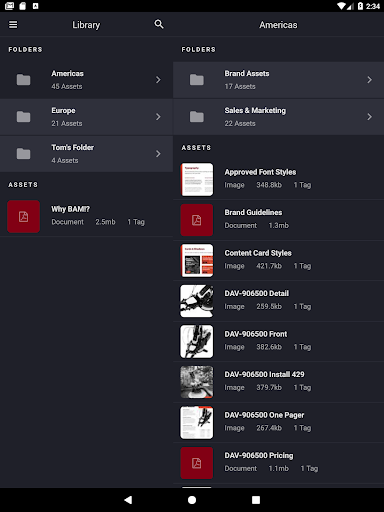Click the 2.5mb size of Why BAM!?
The image size is (384, 512).
(105, 222)
